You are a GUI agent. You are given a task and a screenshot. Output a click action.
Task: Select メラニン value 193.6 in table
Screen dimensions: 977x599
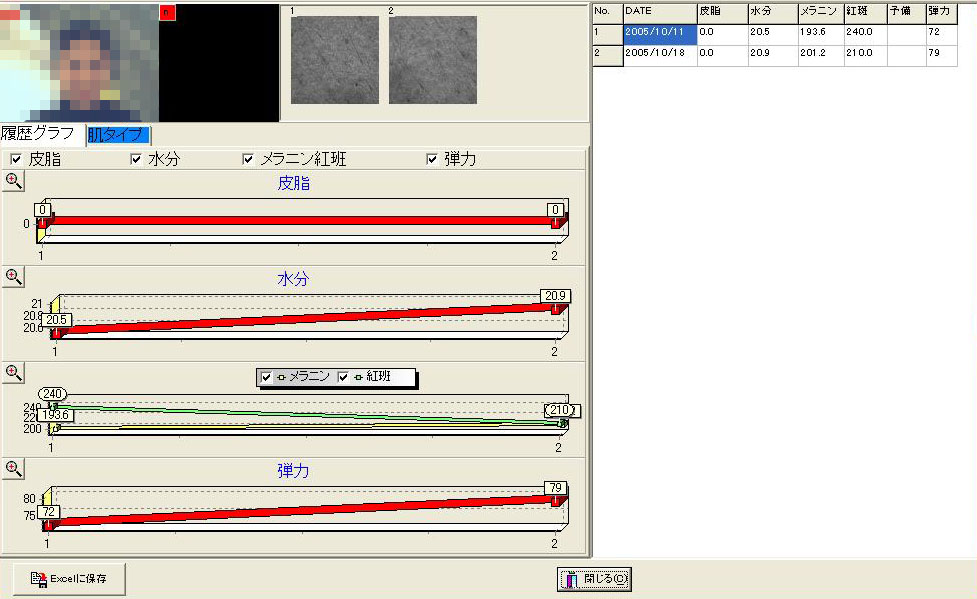click(821, 34)
